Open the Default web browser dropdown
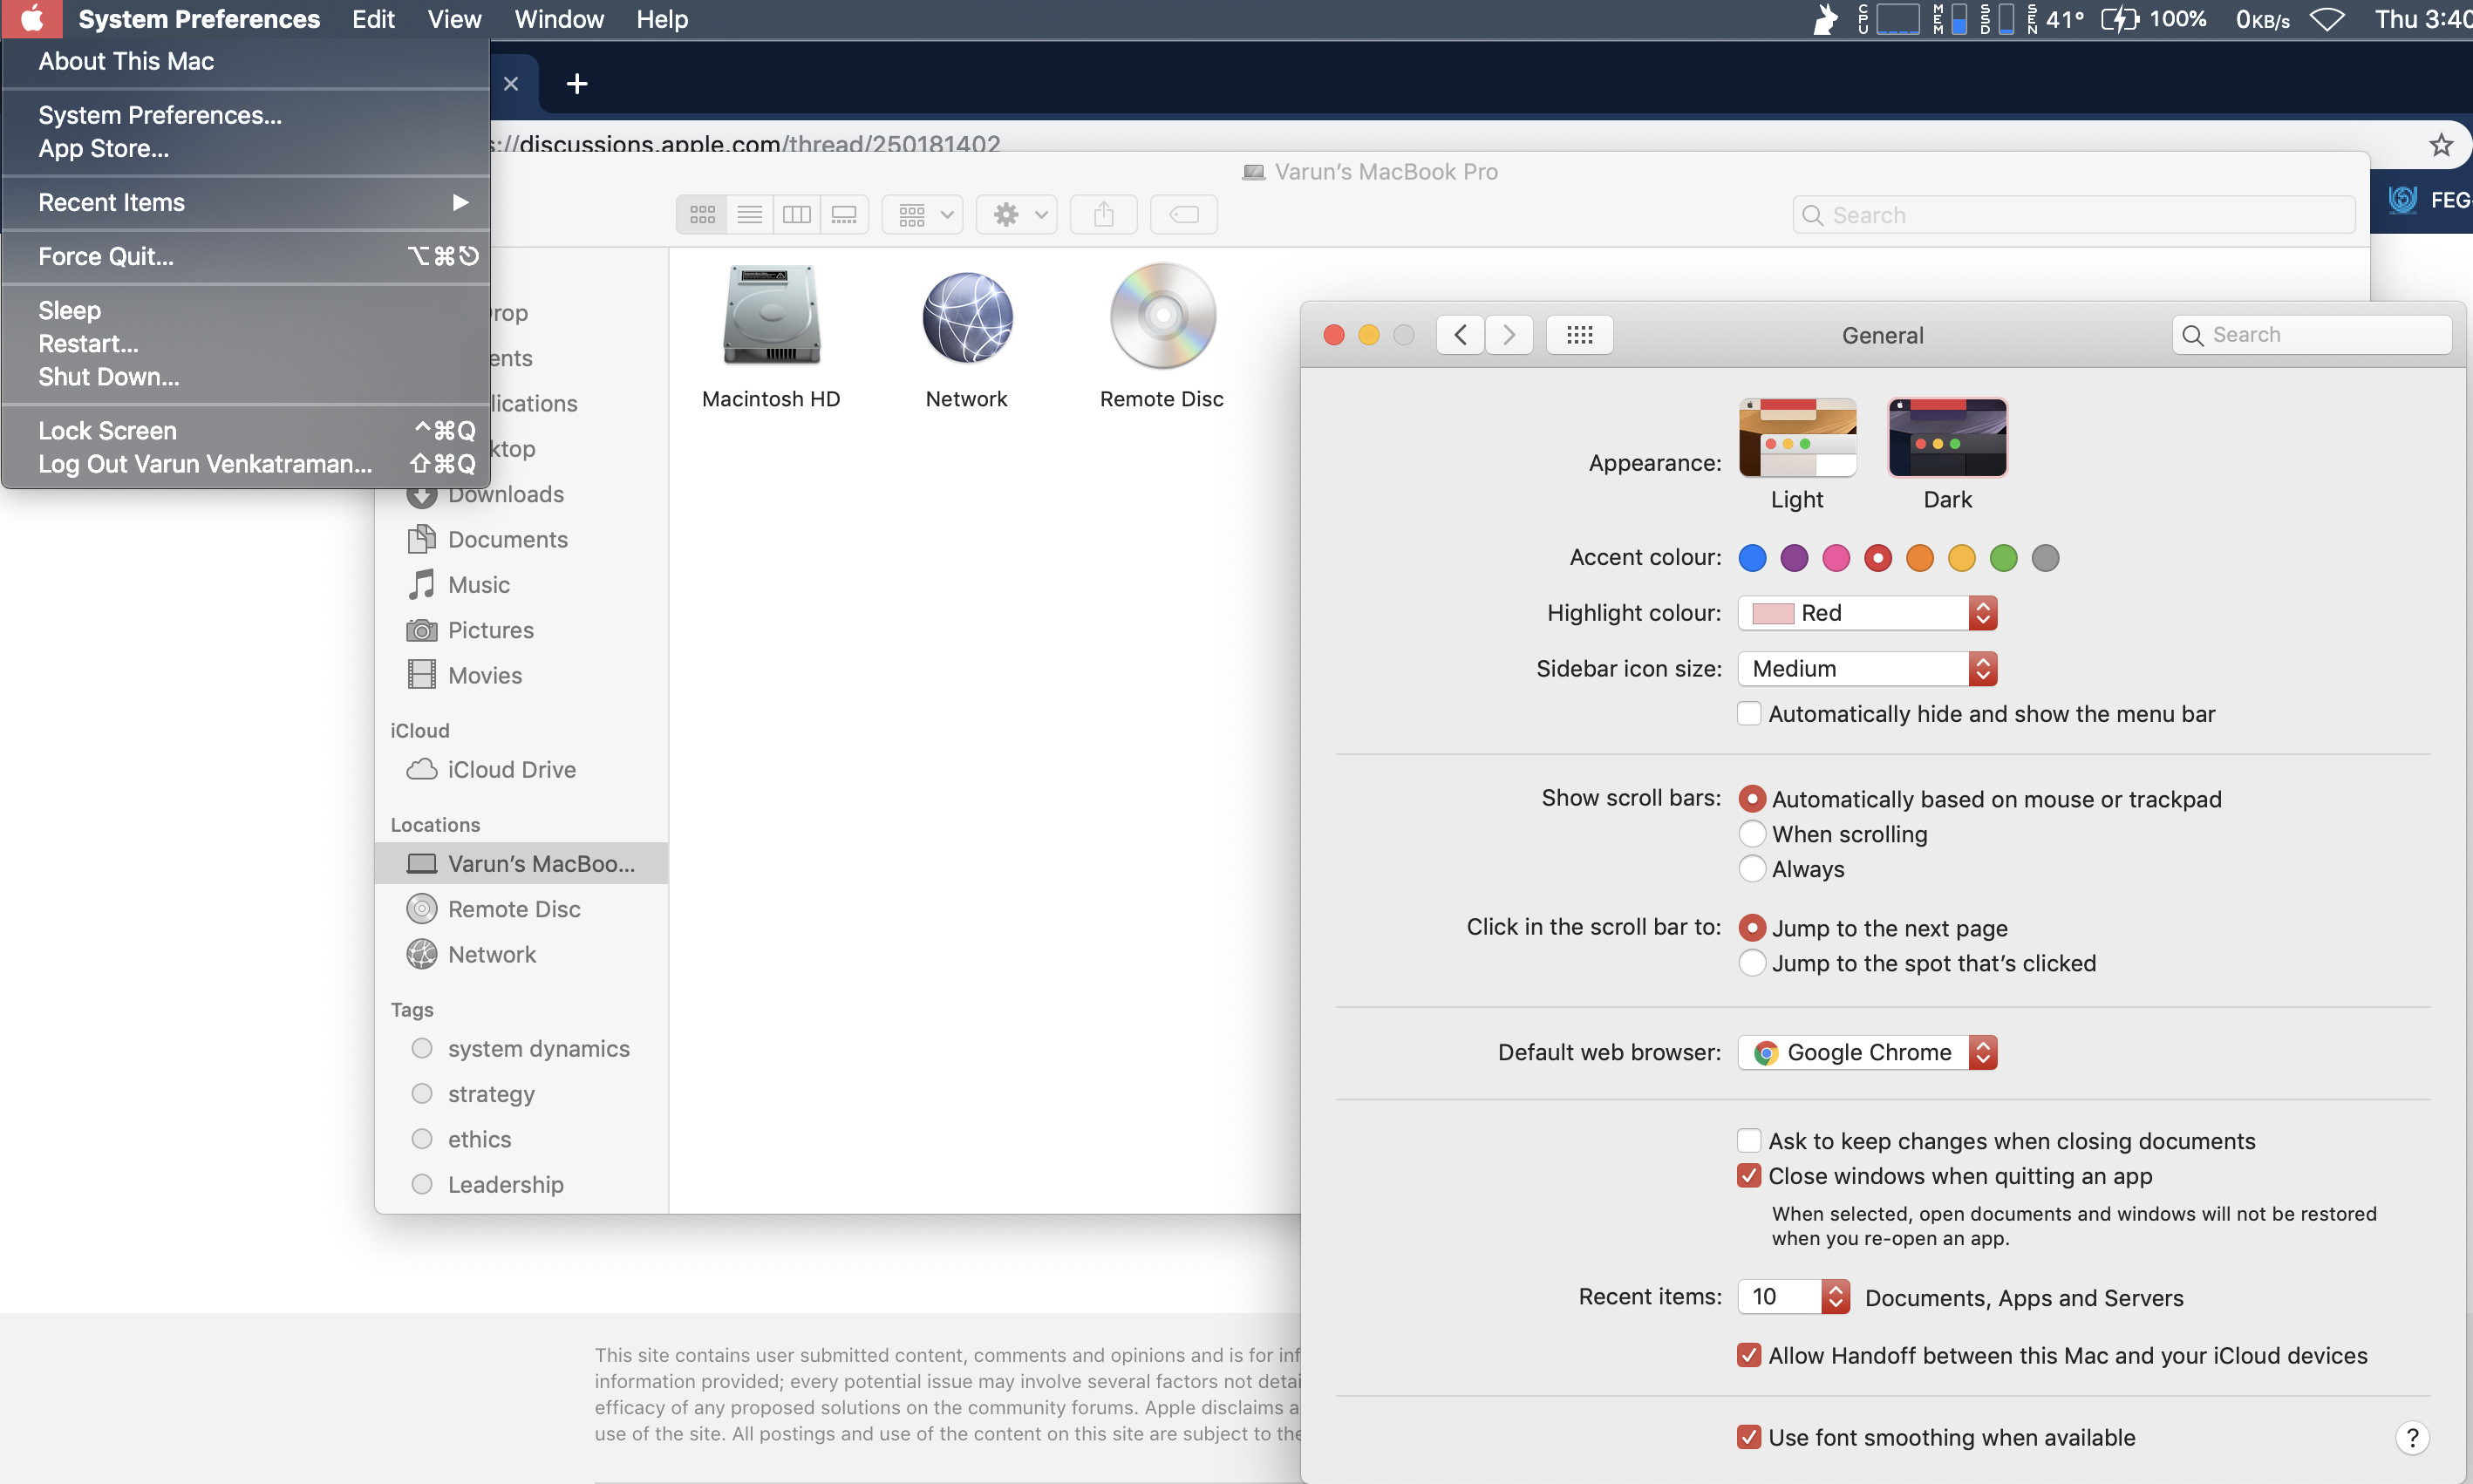 point(1867,1052)
